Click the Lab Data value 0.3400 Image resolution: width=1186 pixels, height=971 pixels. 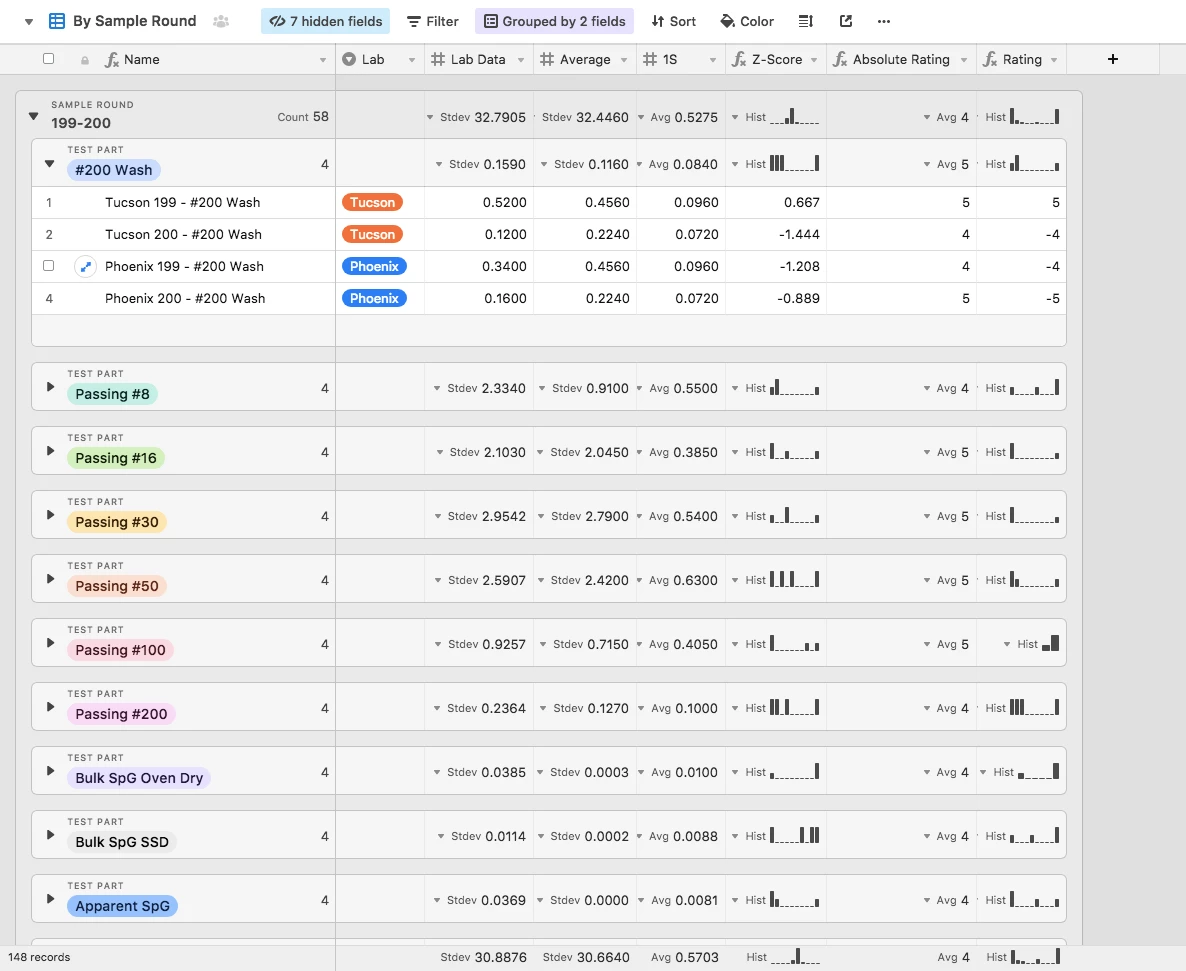[505, 266]
